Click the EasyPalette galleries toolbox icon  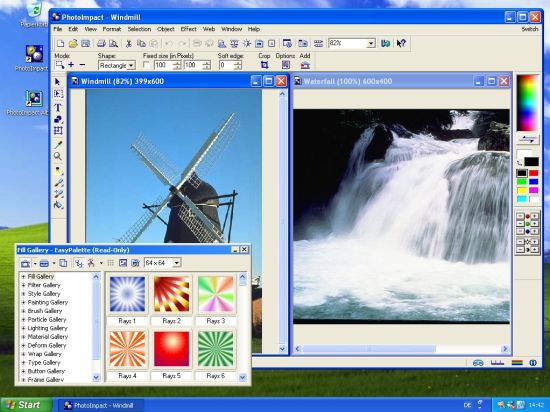pyautogui.click(x=25, y=263)
